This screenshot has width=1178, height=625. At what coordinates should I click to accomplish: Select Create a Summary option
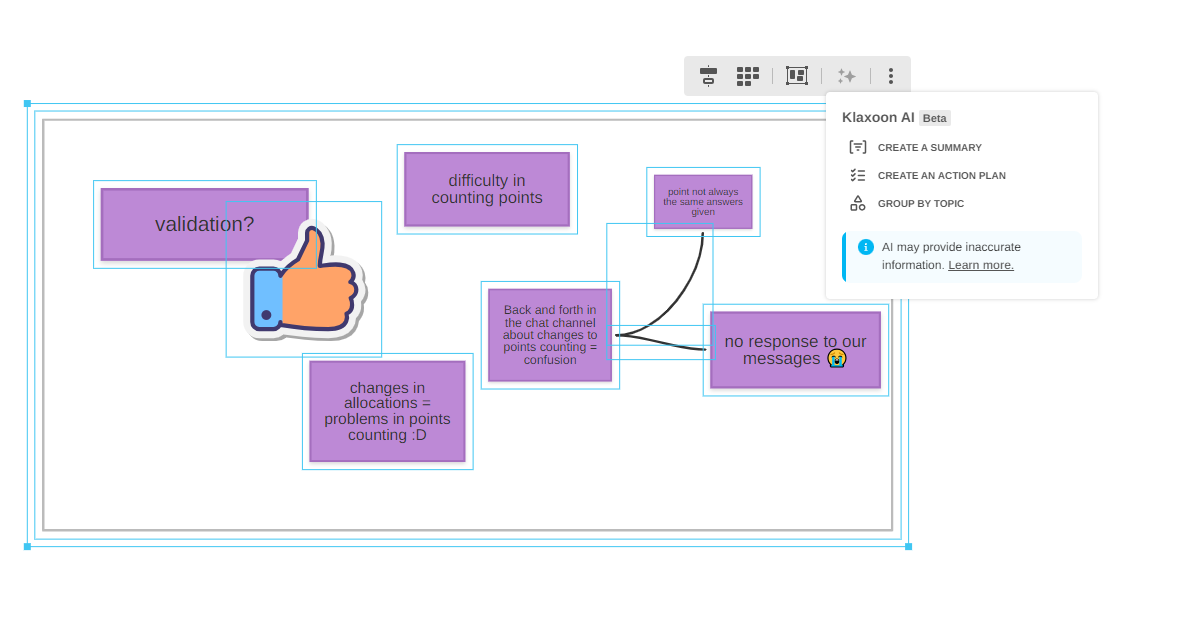(x=929, y=147)
